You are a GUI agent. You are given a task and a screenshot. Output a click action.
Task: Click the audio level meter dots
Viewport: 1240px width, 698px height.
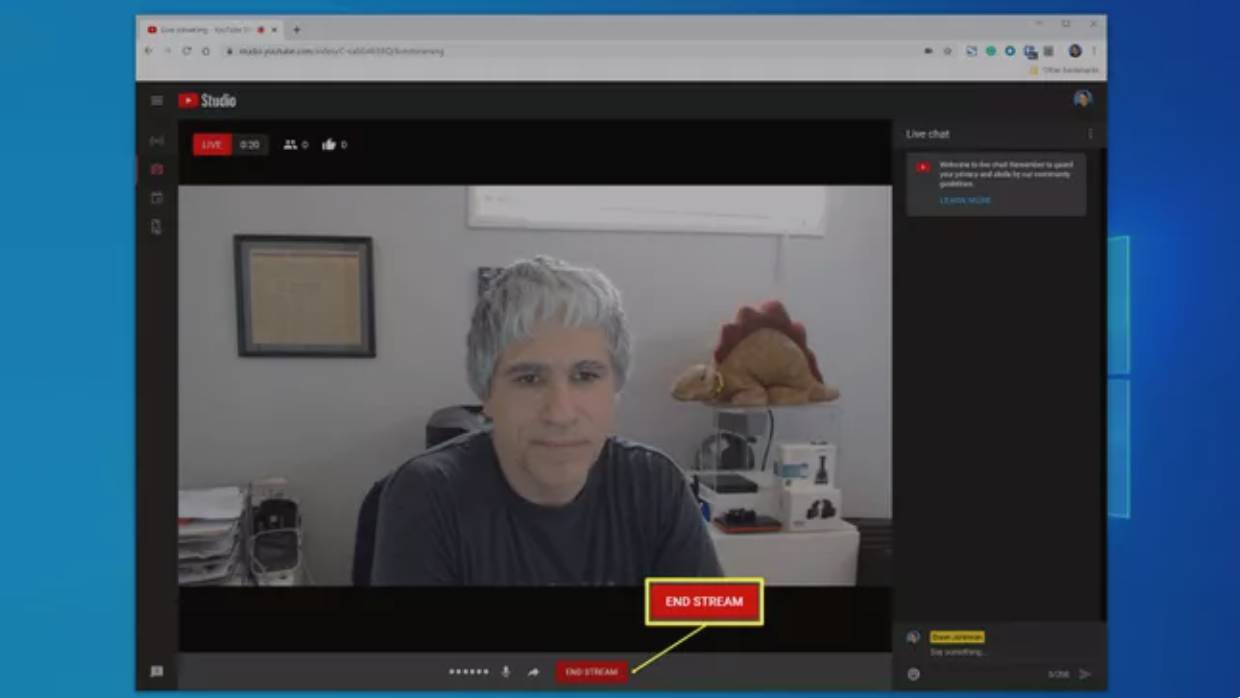pyautogui.click(x=469, y=672)
